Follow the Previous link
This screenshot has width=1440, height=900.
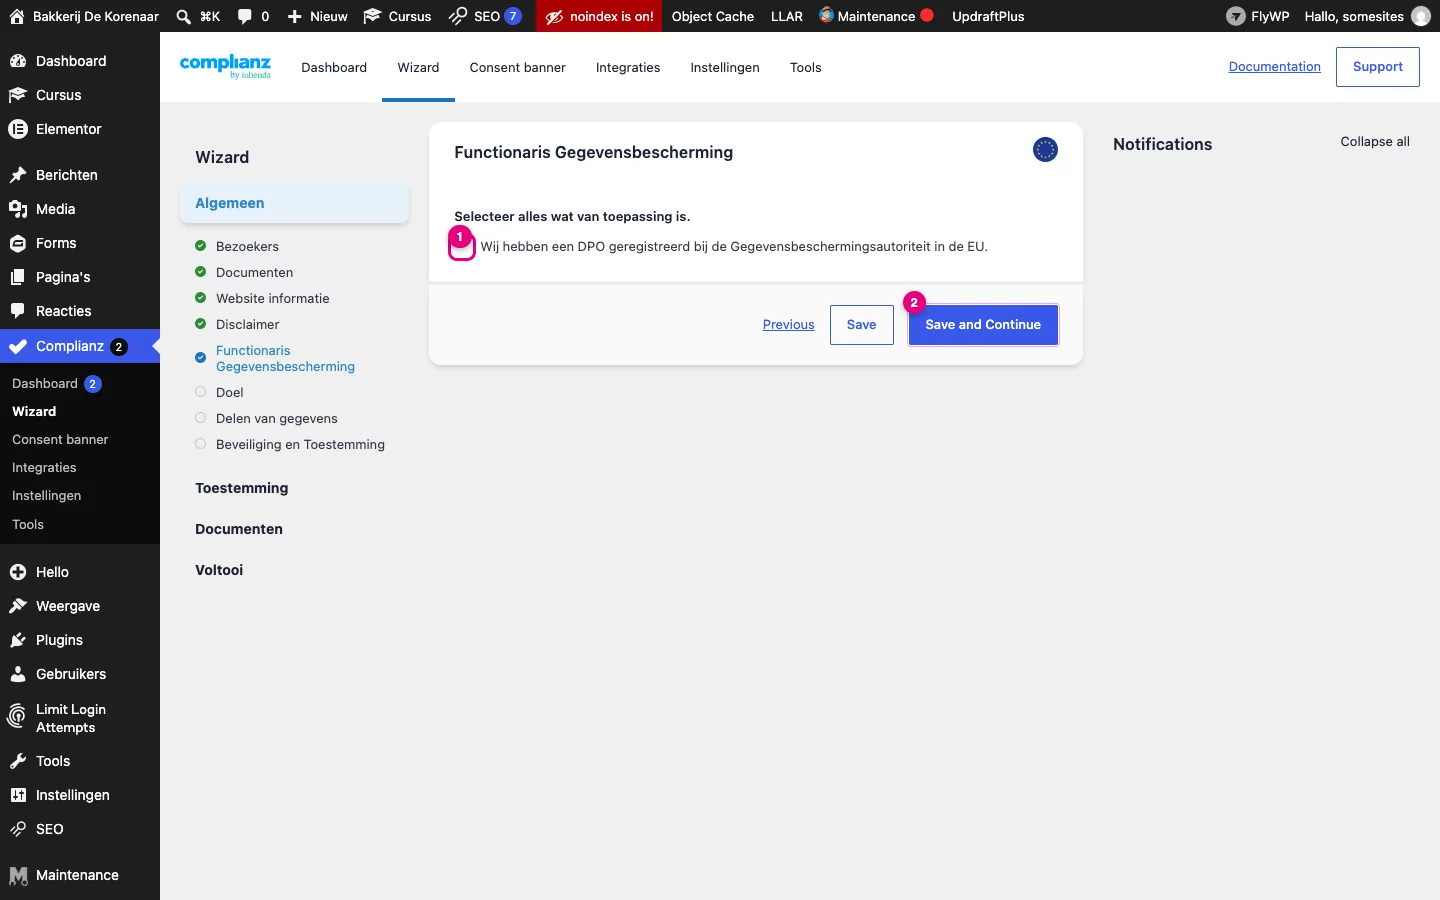788,325
